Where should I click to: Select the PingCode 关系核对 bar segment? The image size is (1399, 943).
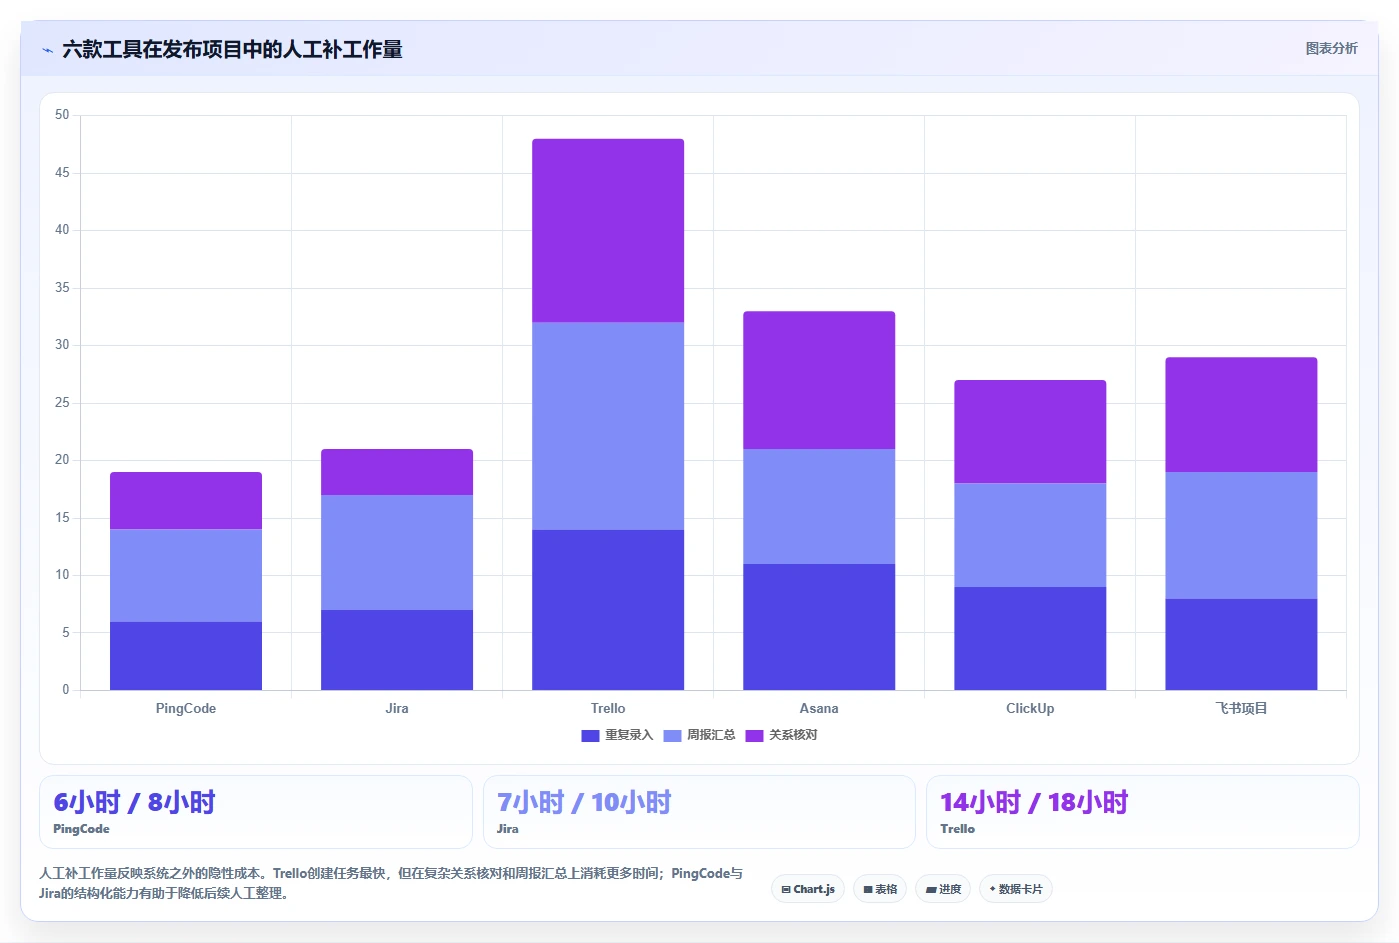[186, 500]
